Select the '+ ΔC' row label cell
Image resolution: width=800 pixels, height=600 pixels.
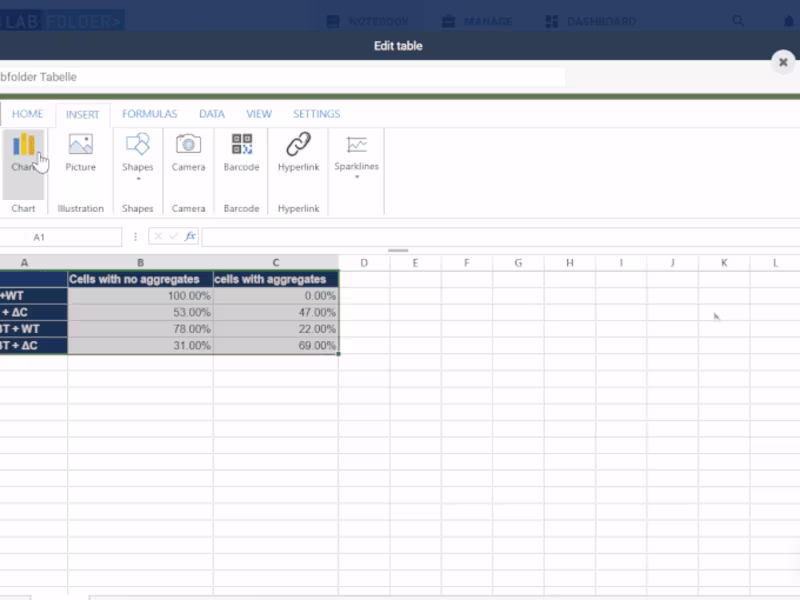coord(34,312)
